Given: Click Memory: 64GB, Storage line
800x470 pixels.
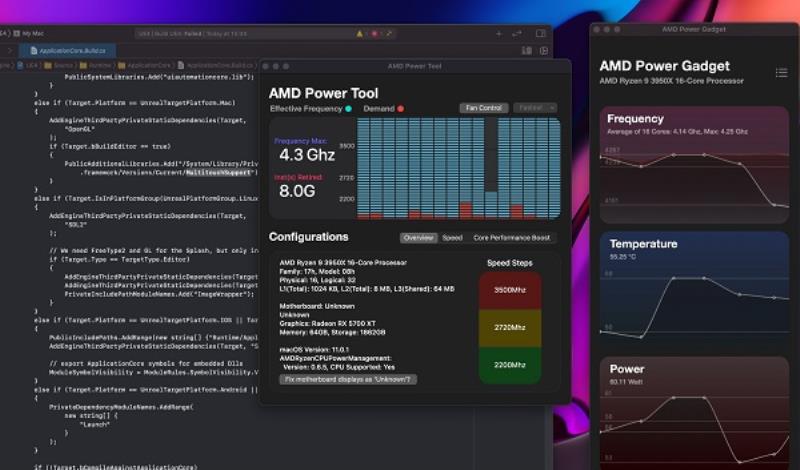Looking at the screenshot, I should pos(332,332).
